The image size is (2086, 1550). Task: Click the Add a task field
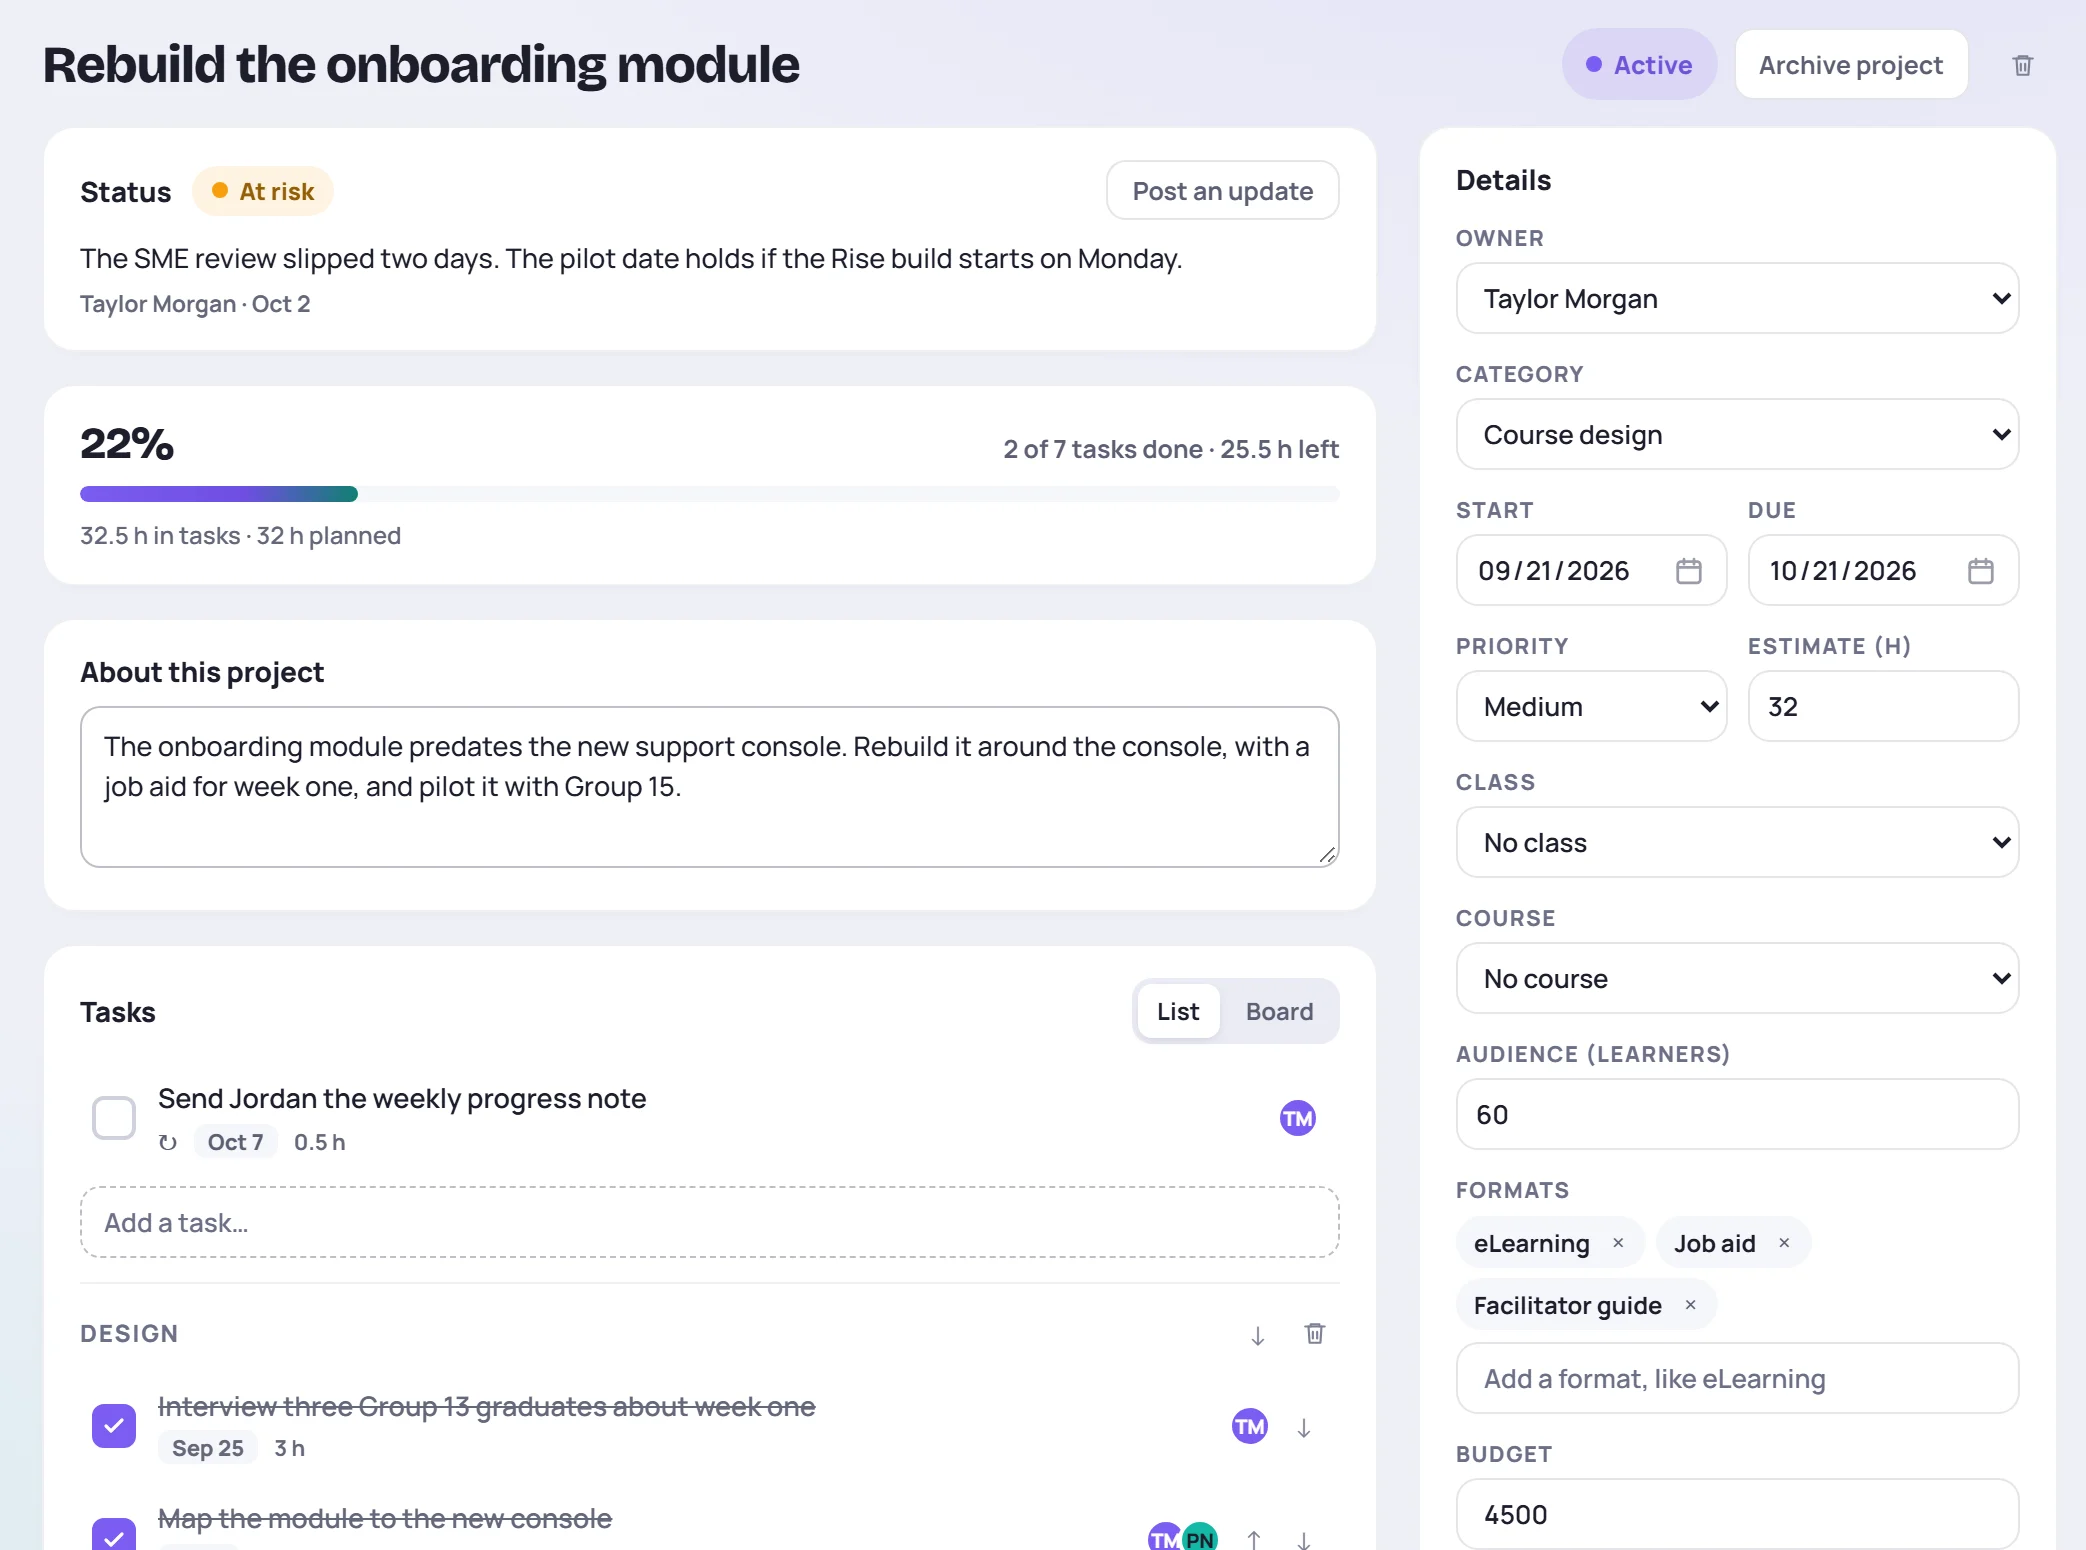click(x=709, y=1222)
